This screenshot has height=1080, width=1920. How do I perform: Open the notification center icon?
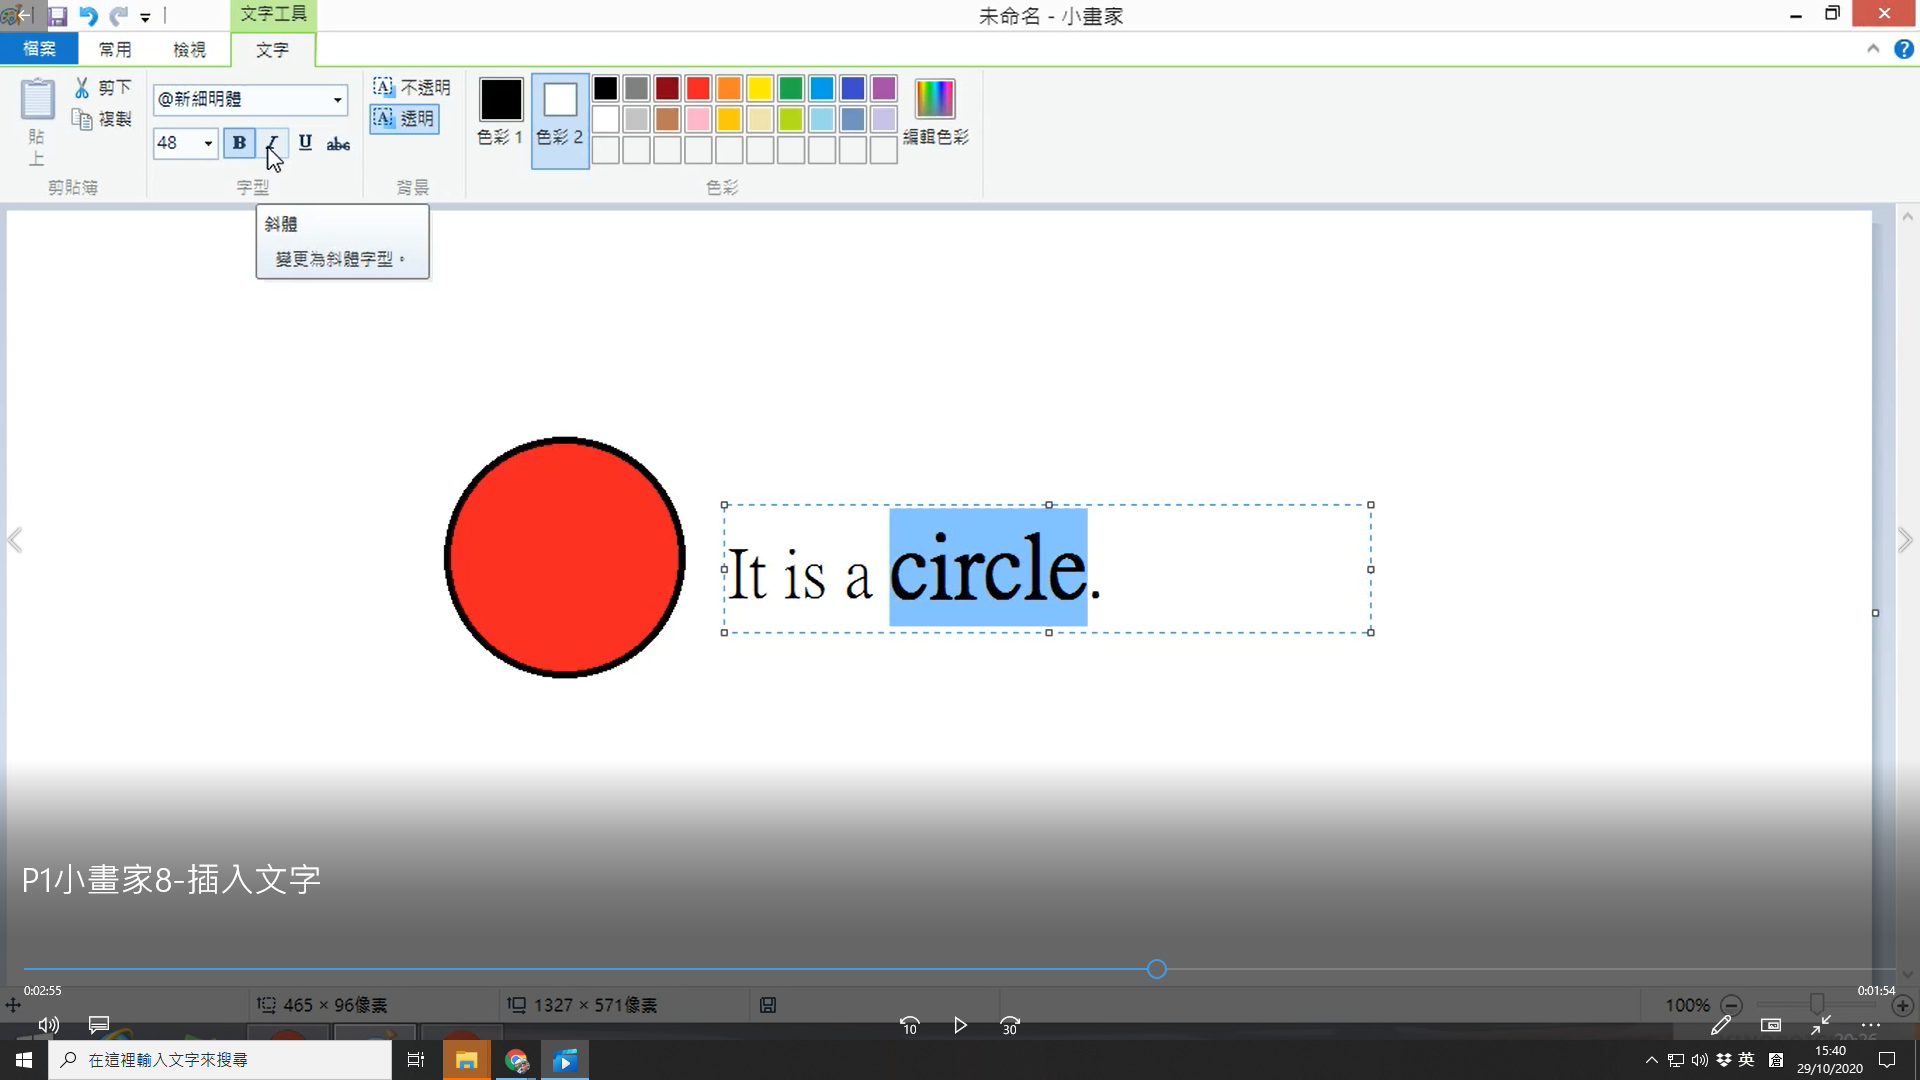coord(1887,1060)
